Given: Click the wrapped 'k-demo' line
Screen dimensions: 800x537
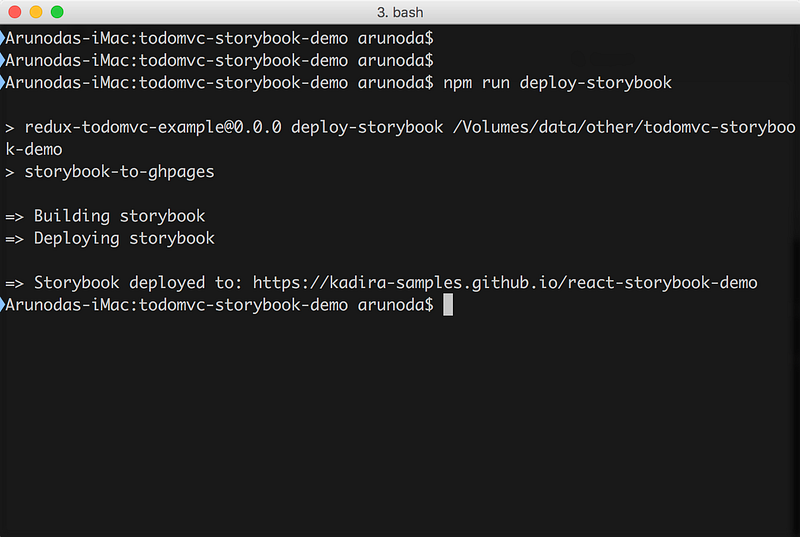Looking at the screenshot, I should pyautogui.click(x=34, y=149).
